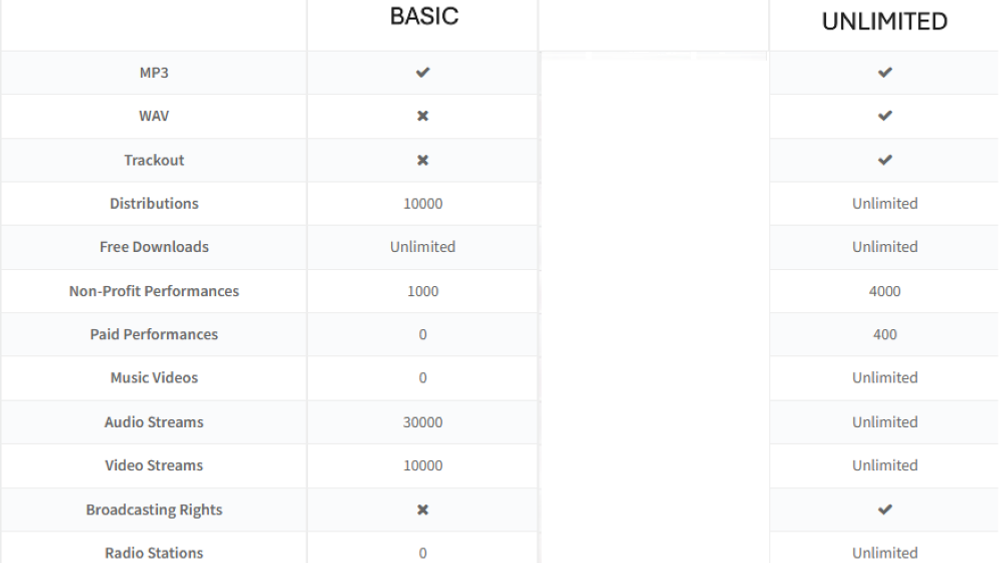The image size is (999, 563).
Task: Click the BASIC MP3 checkmark icon
Action: (422, 73)
